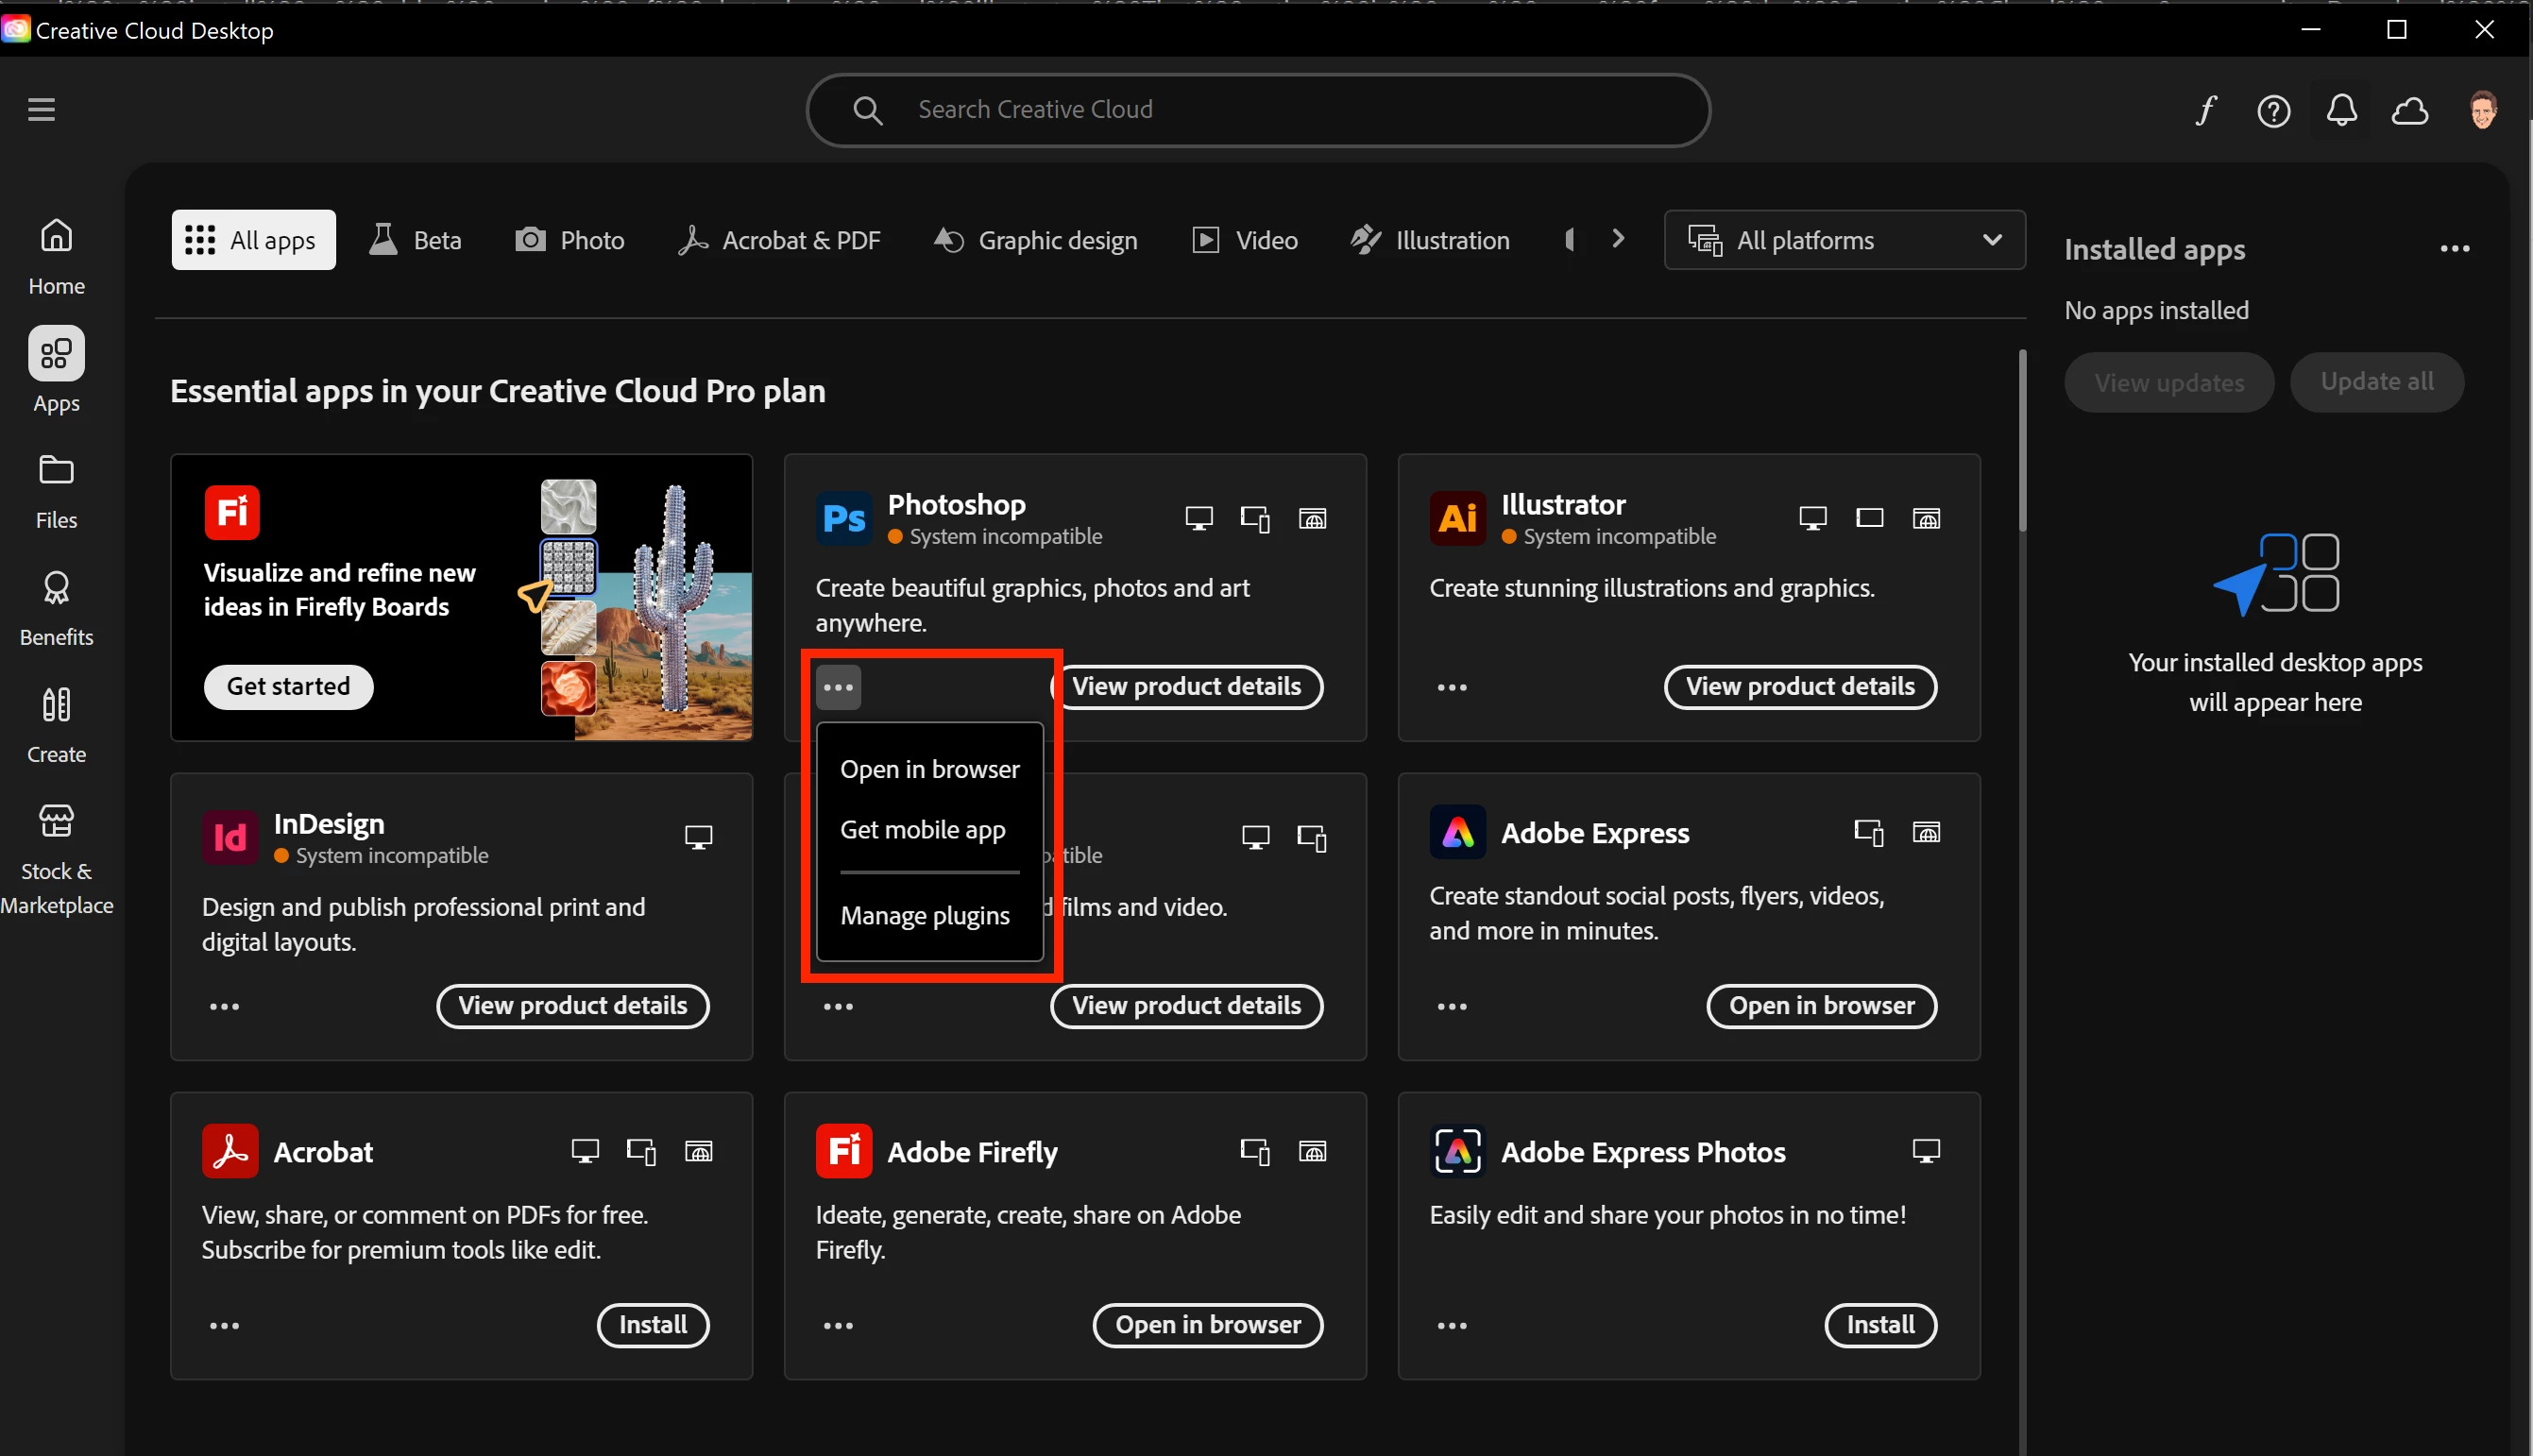Click the Search Creative Cloud field
The image size is (2533, 1456).
[x=1257, y=110]
